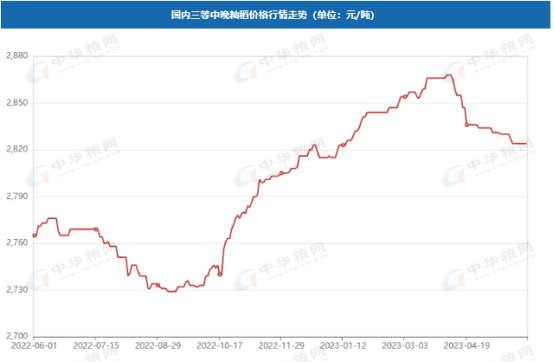554x362 pixels.
Task: Click the circle marker above 2023-03-03
Action: pyautogui.click(x=405, y=97)
